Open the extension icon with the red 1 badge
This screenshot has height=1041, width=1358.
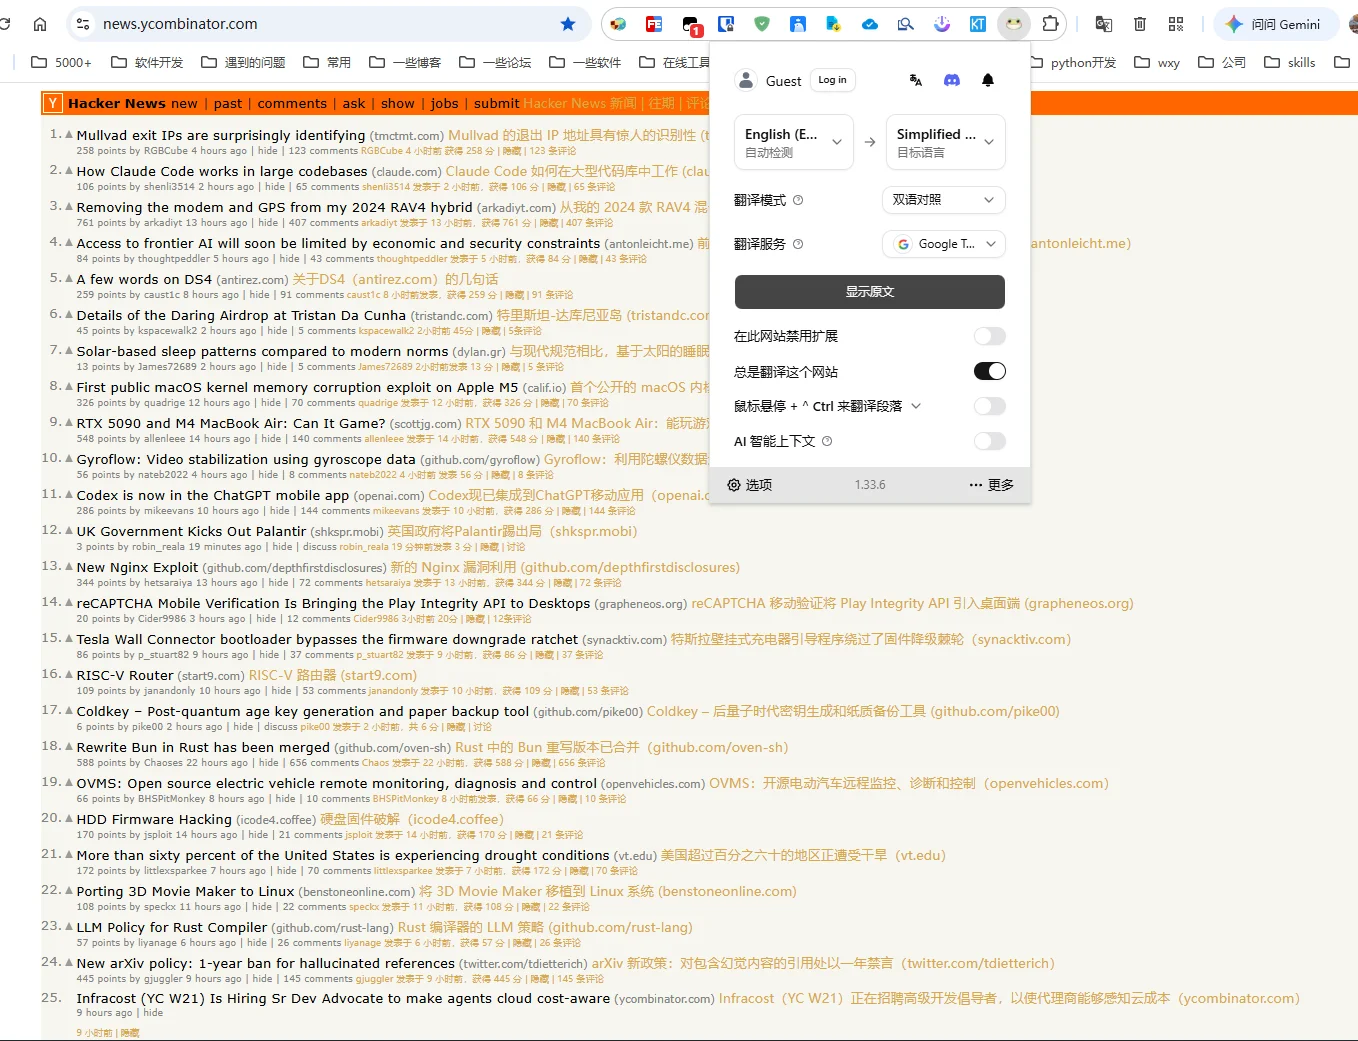[691, 25]
